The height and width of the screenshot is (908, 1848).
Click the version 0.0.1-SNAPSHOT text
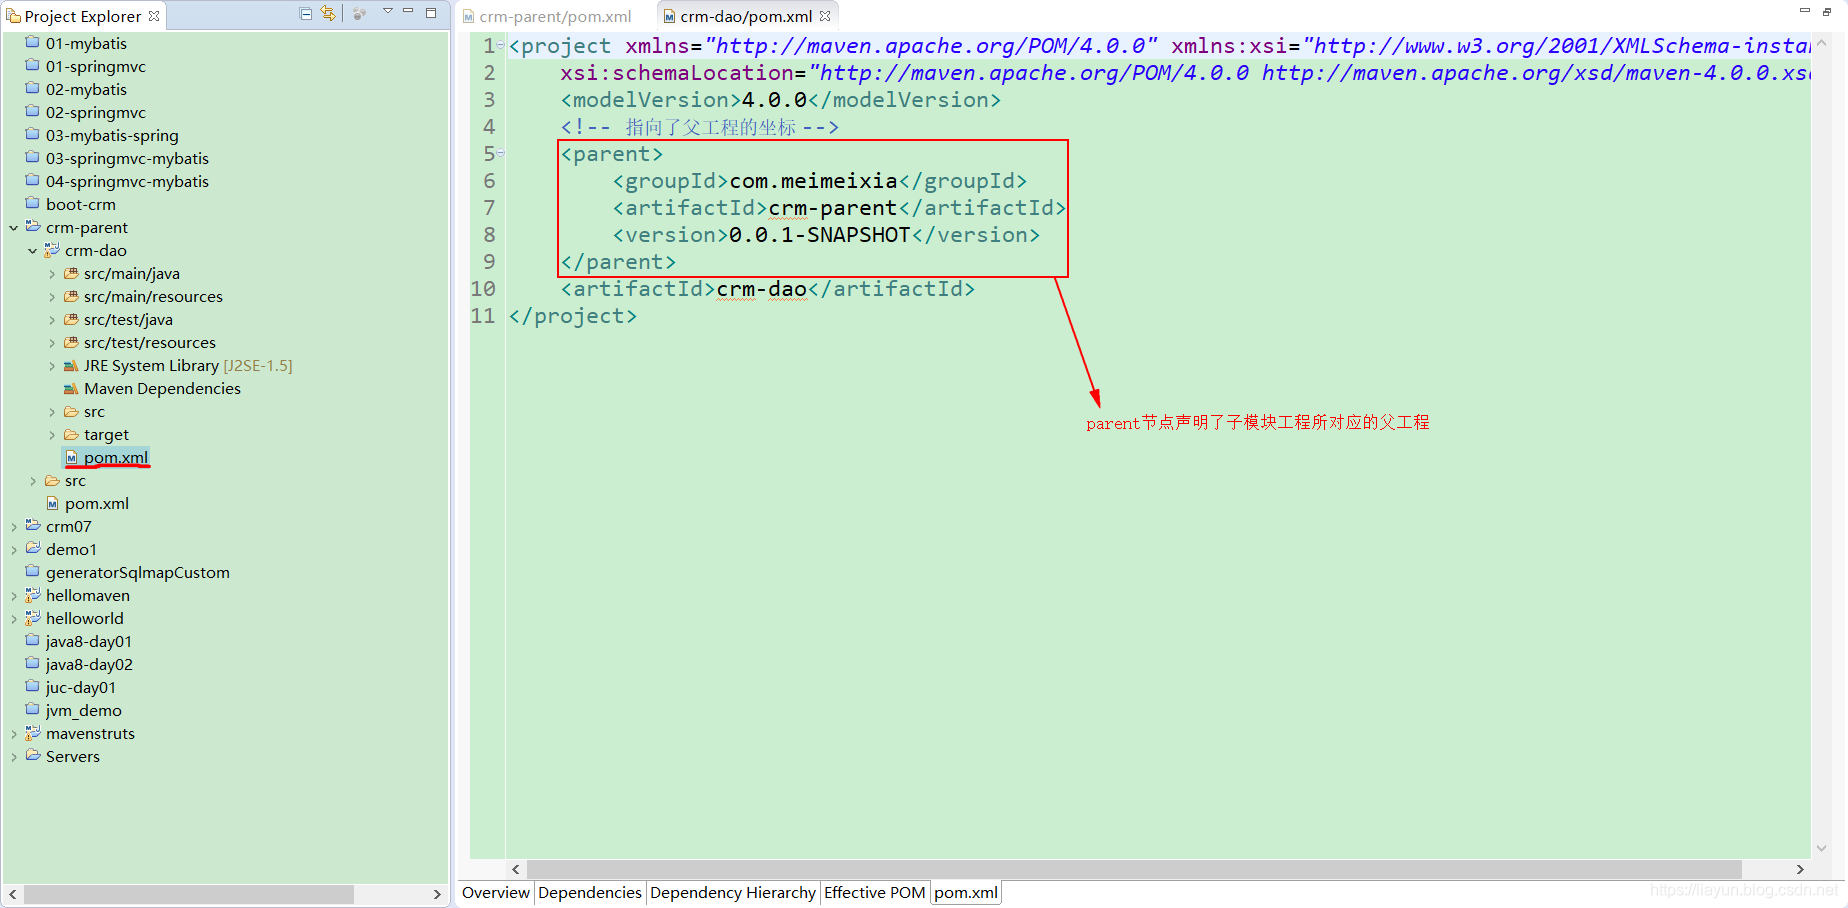click(820, 235)
